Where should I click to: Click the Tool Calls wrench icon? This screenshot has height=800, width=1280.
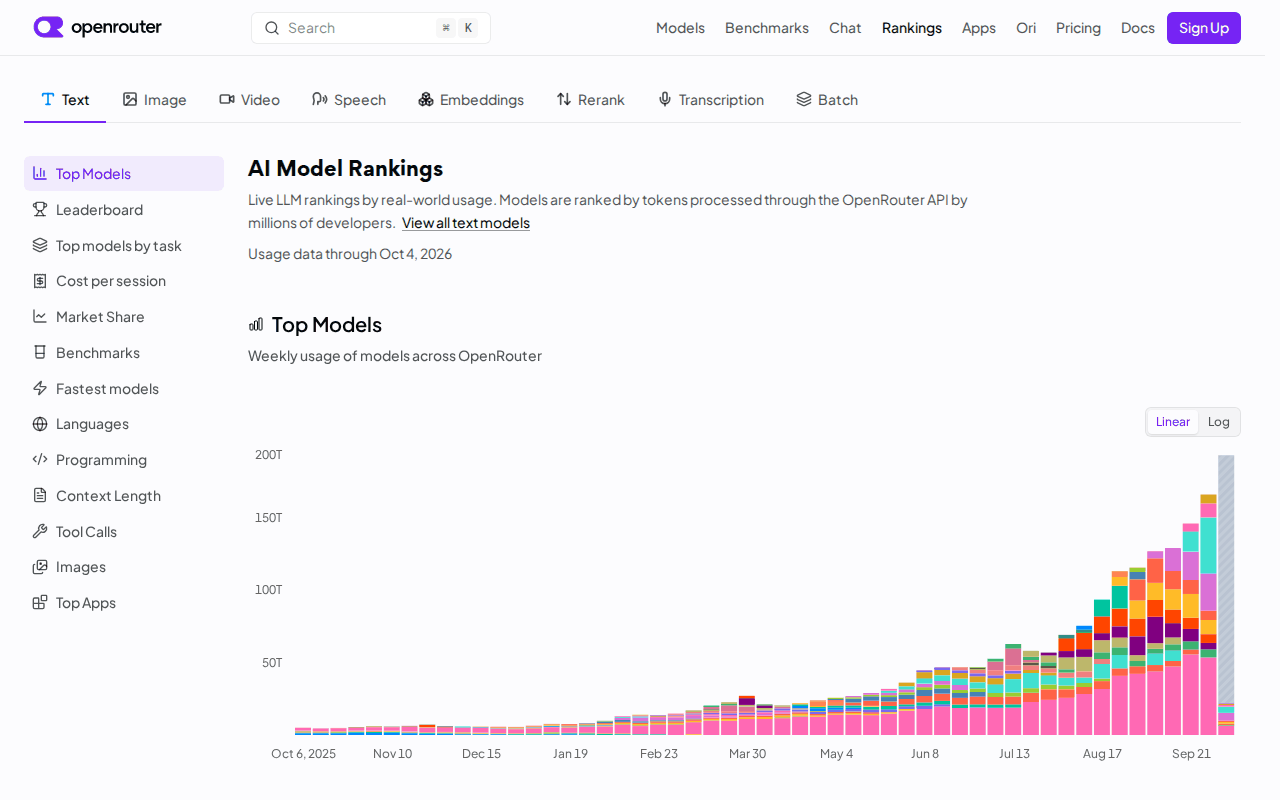40,531
